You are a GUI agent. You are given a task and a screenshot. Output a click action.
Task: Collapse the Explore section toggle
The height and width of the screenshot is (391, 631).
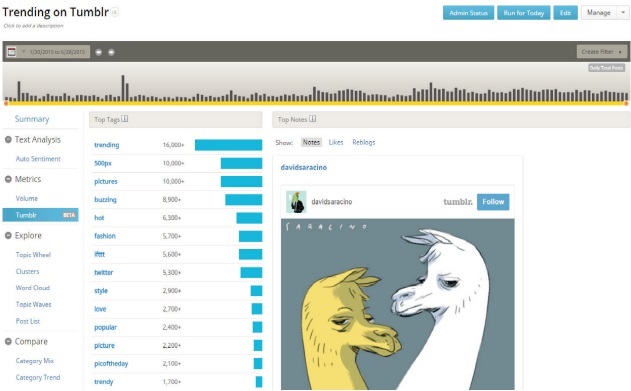point(8,235)
